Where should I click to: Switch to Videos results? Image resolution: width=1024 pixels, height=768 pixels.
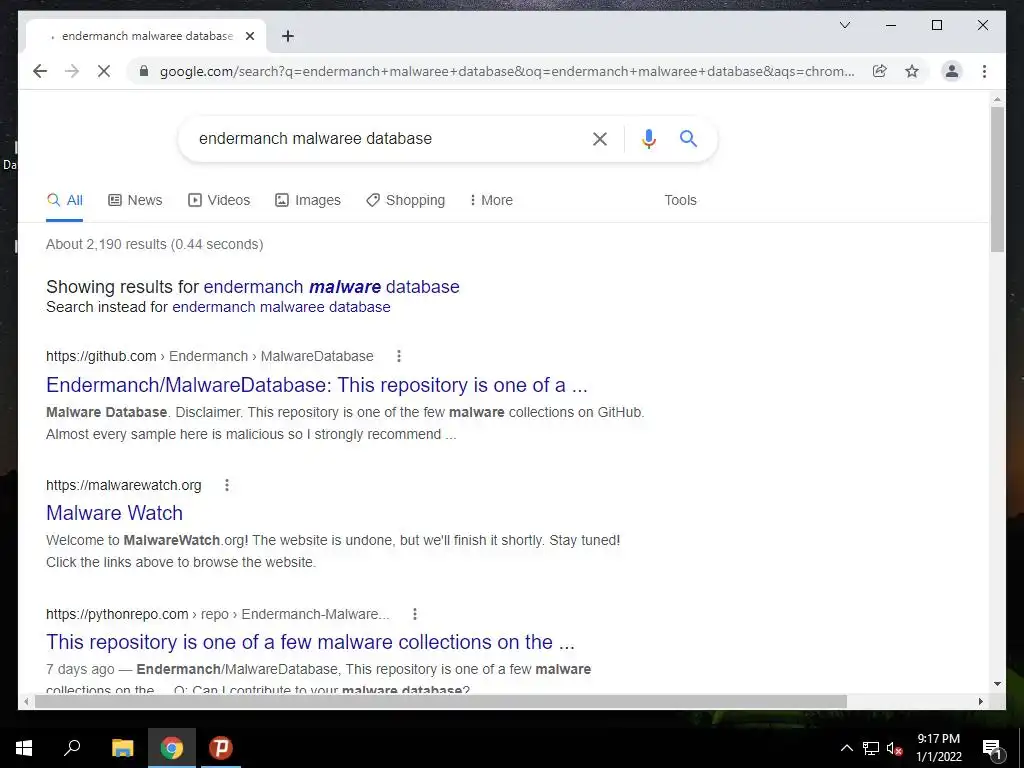pyautogui.click(x=219, y=200)
